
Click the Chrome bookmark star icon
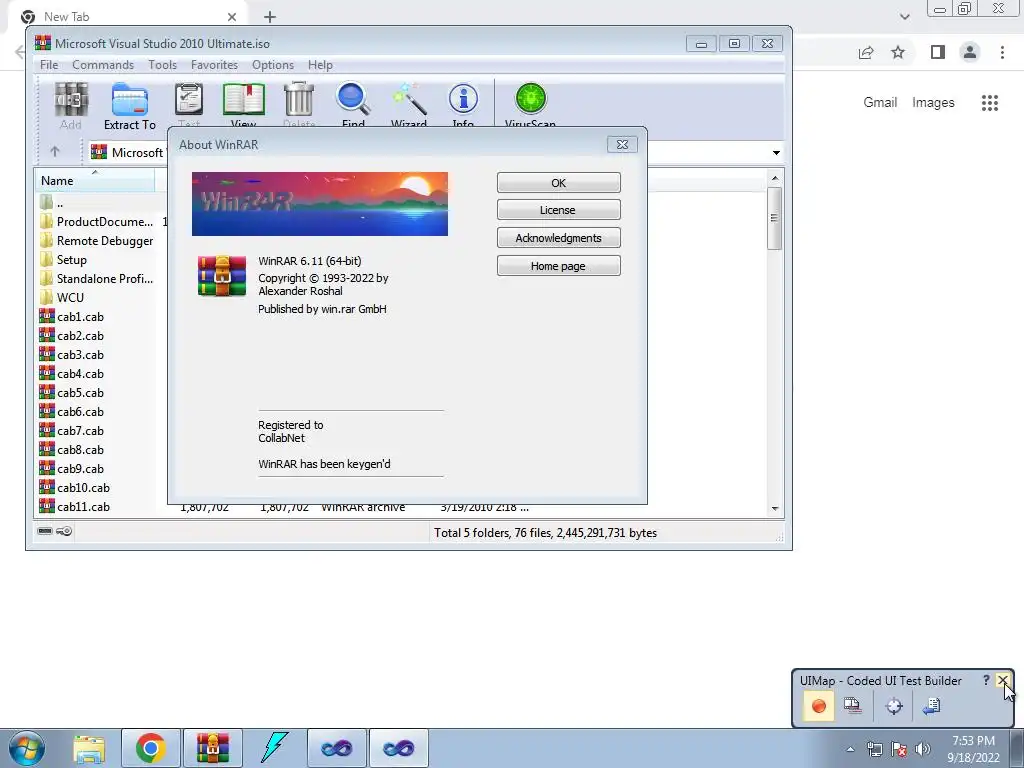(x=899, y=52)
